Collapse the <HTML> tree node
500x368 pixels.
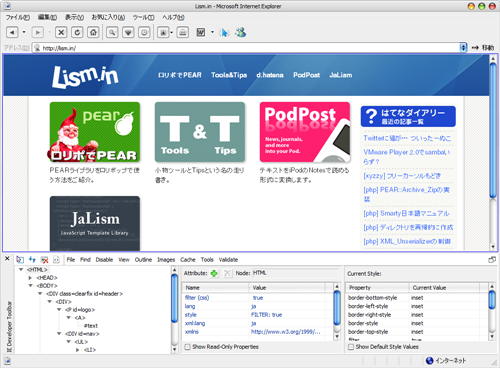[x=21, y=269]
